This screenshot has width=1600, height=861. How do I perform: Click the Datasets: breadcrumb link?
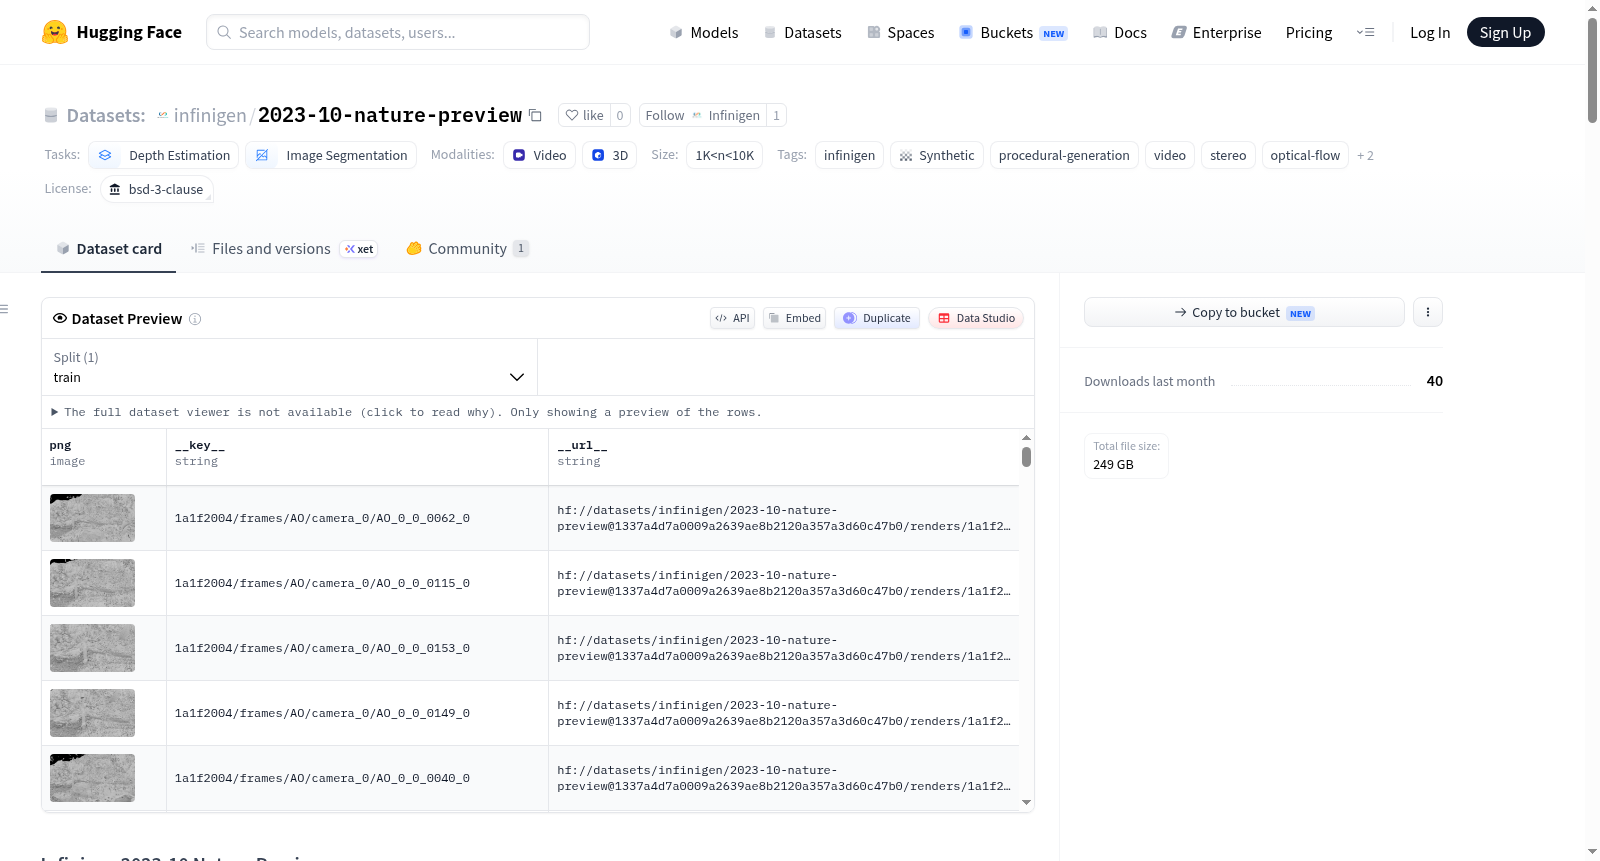tap(106, 115)
